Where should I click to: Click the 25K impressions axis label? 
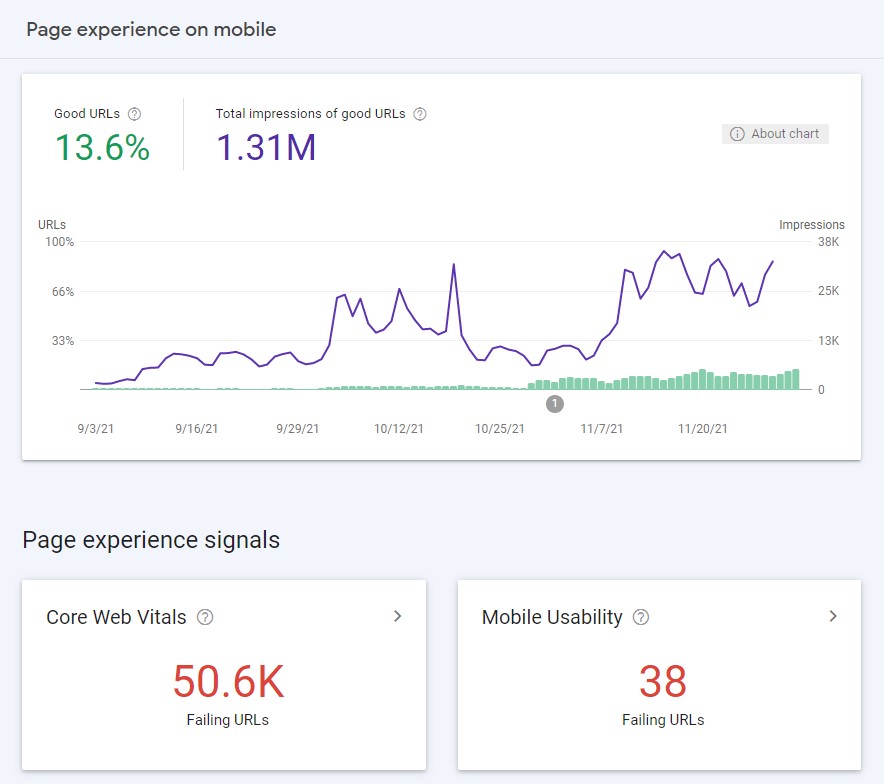coord(828,291)
